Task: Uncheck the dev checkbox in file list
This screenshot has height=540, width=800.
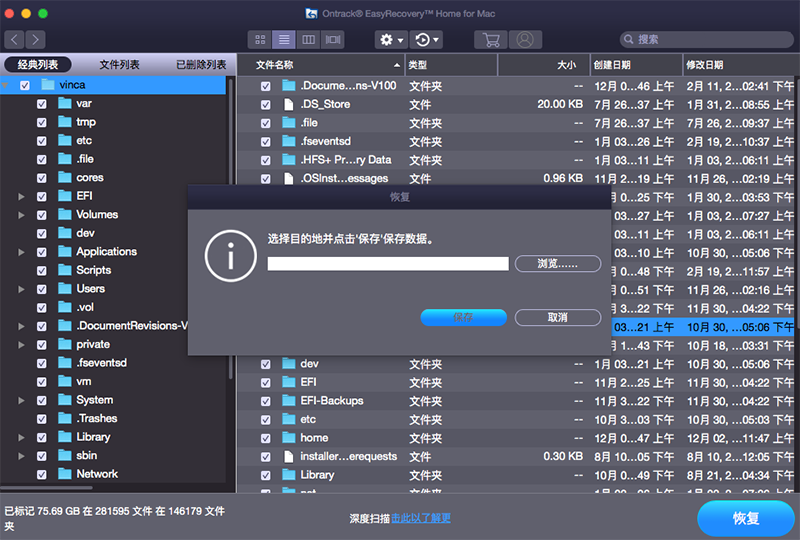Action: click(266, 364)
